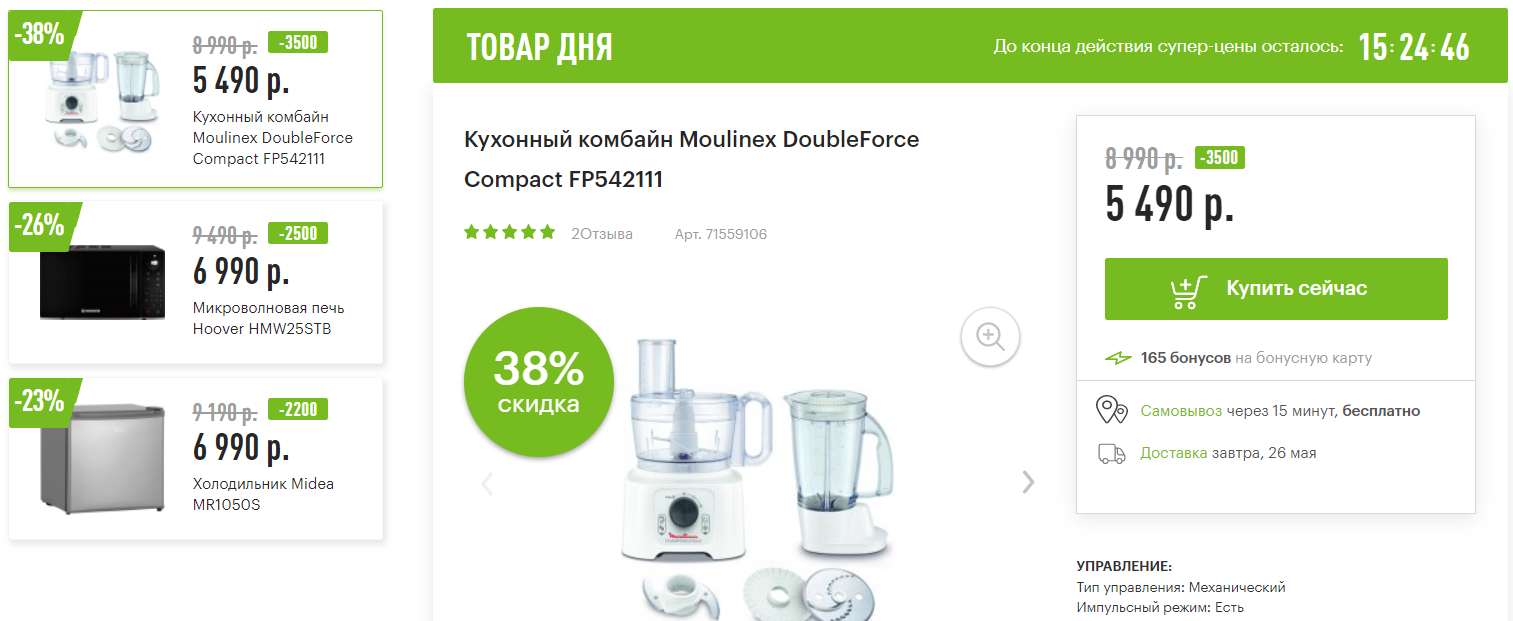Image resolution: width=1513 pixels, height=621 pixels.
Task: Click the five-star rating of the product
Action: pyautogui.click(x=509, y=233)
